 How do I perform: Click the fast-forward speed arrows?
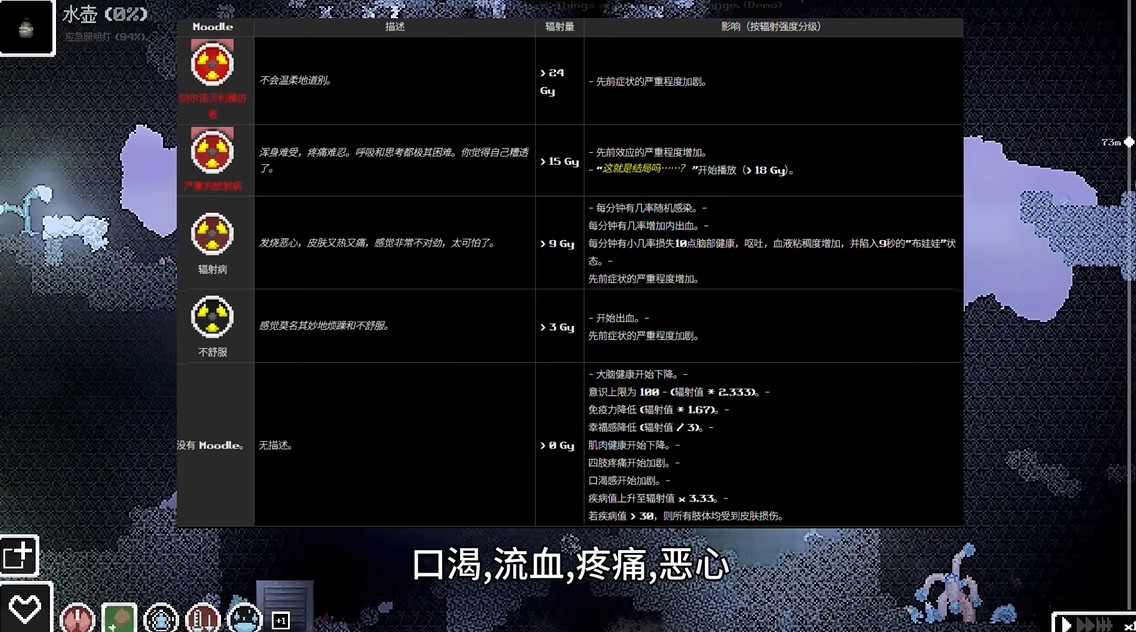pos(1094,624)
